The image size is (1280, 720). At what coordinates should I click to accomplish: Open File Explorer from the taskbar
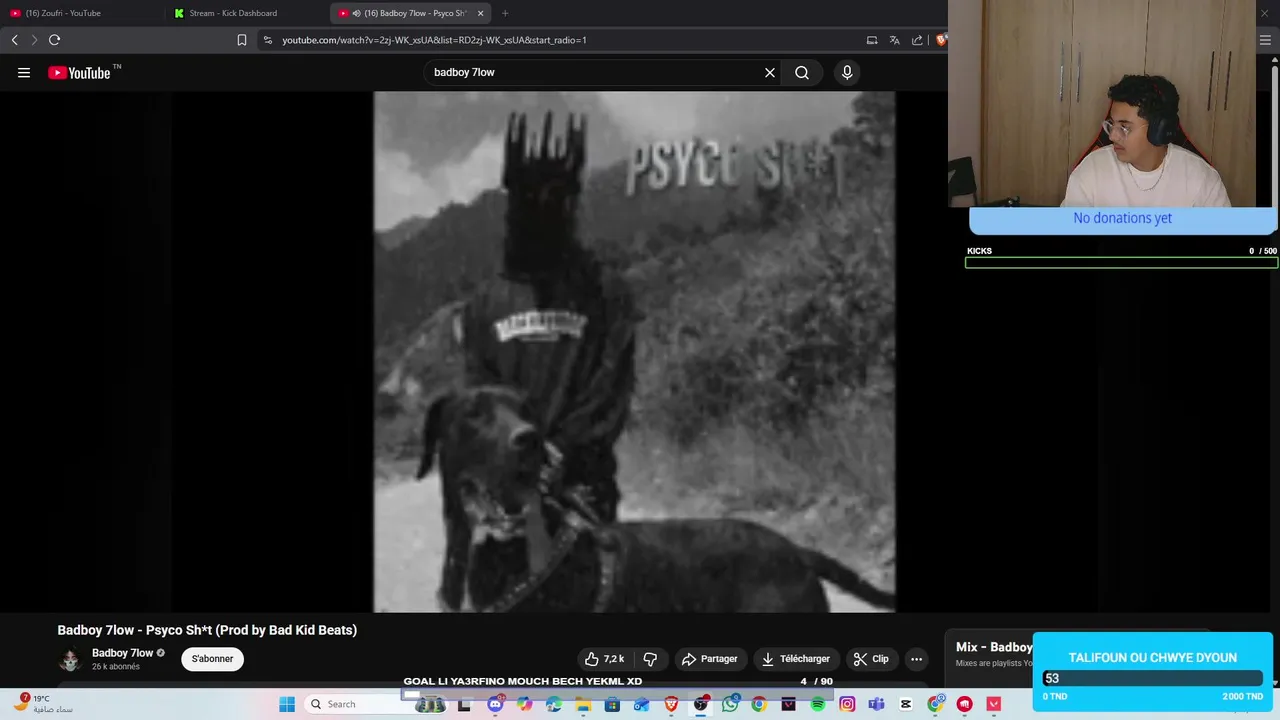583,704
